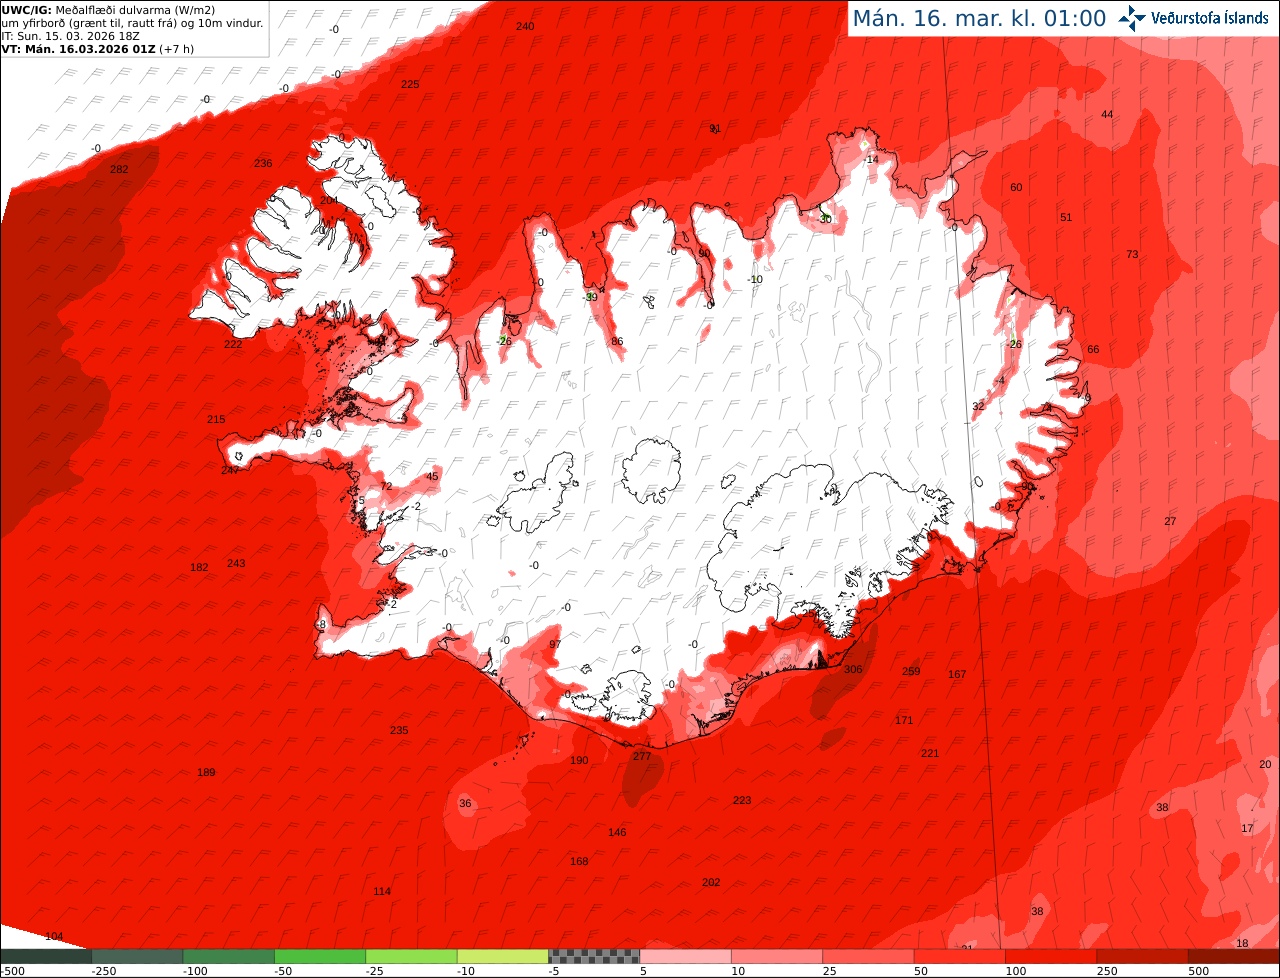Pick the bright green swatch between -50 and -25

tap(320, 956)
